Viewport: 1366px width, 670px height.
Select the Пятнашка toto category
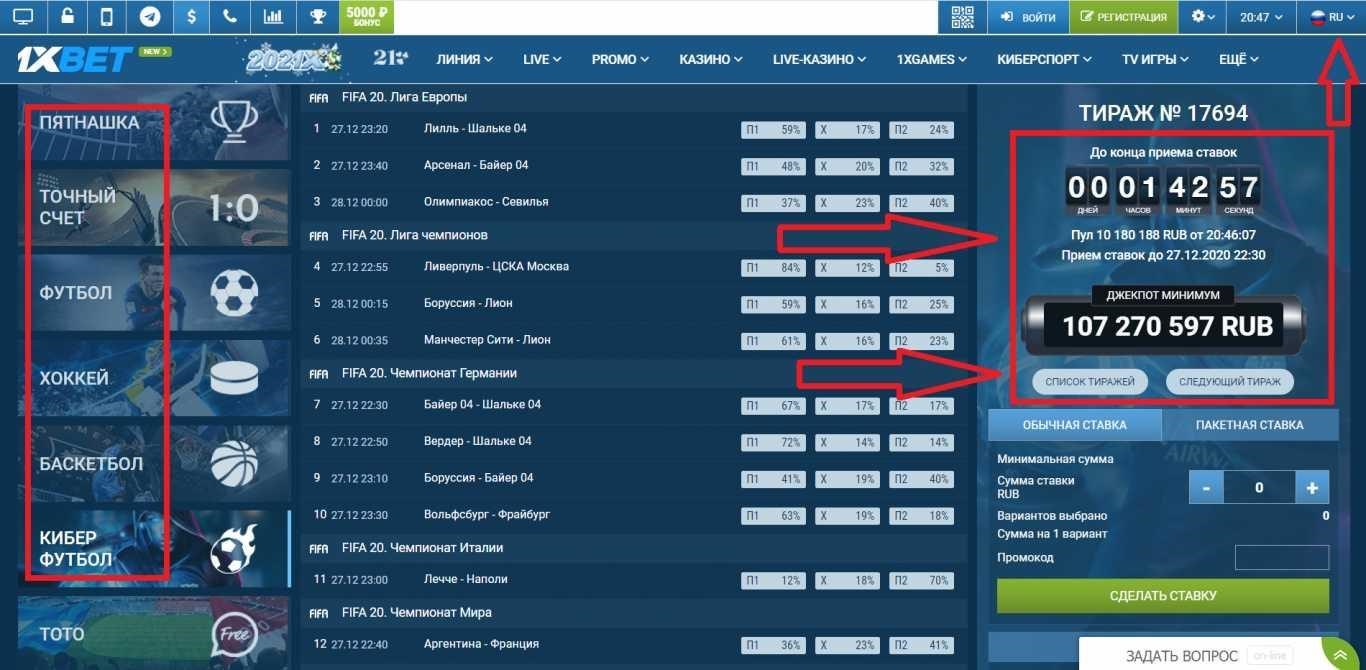(154, 122)
